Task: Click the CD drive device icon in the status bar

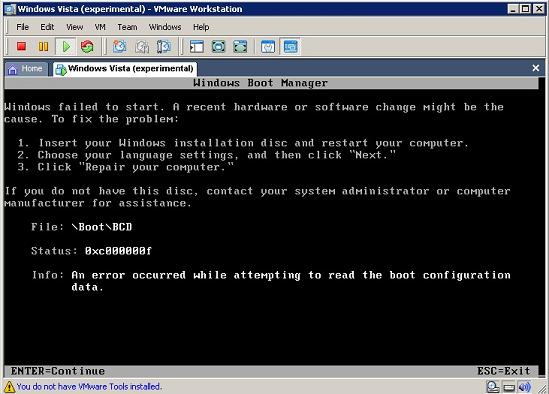Action: point(493,387)
